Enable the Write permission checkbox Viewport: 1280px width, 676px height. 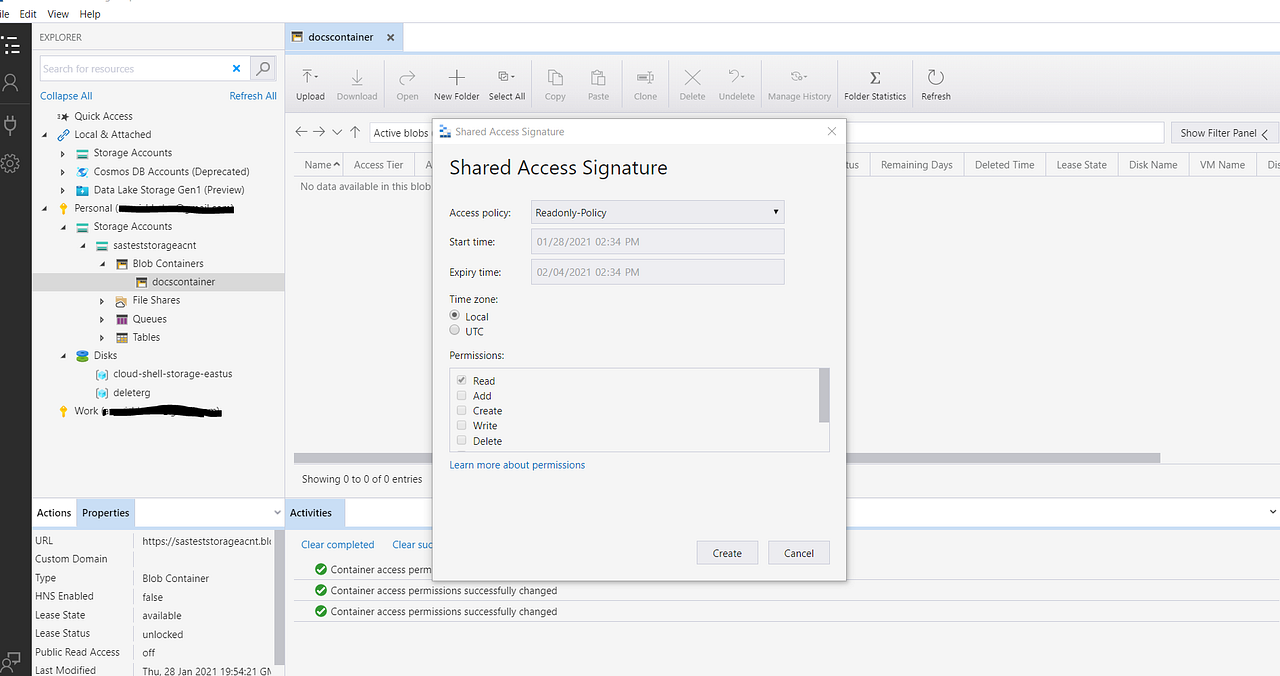pos(462,425)
